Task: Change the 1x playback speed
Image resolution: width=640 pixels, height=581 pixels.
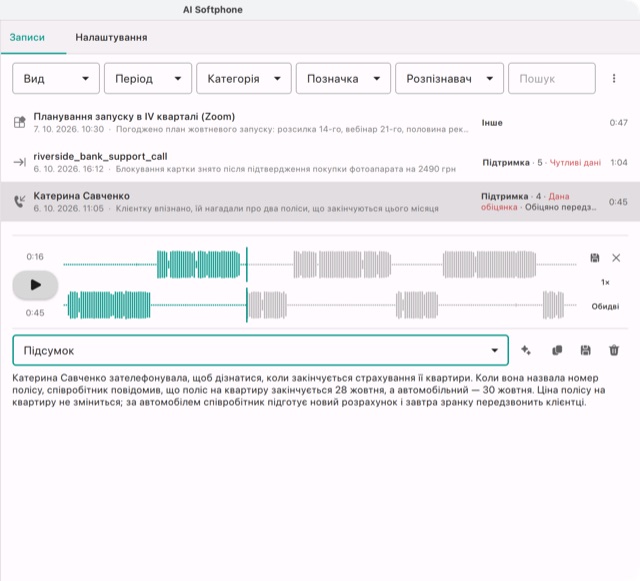Action: (x=605, y=282)
